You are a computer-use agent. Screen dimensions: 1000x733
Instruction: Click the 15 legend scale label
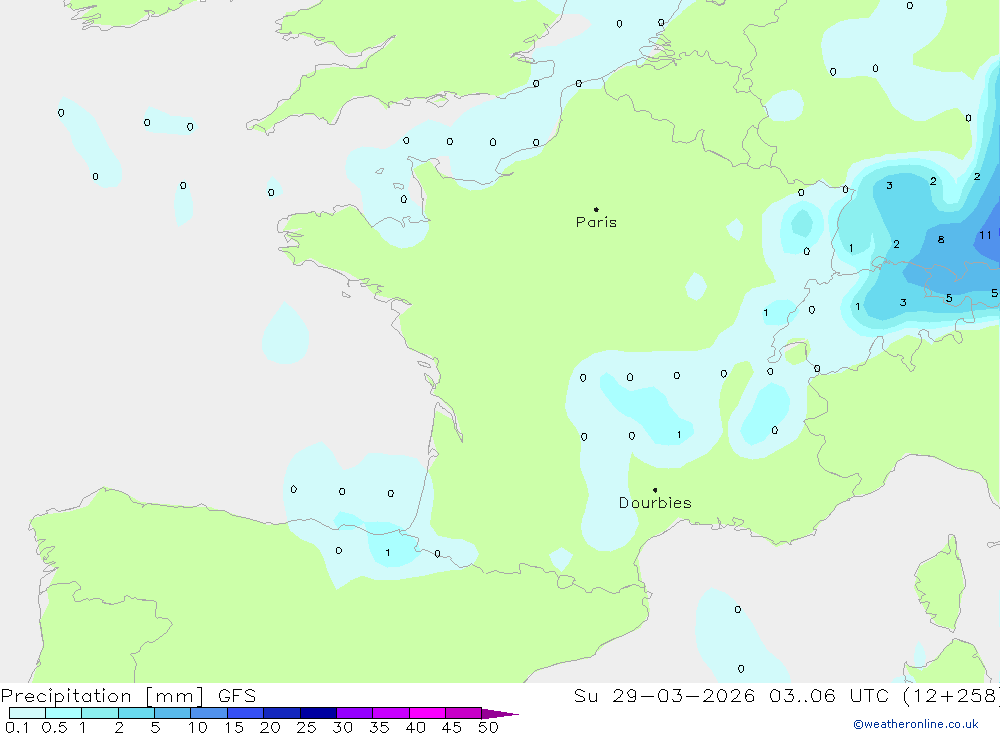click(234, 727)
